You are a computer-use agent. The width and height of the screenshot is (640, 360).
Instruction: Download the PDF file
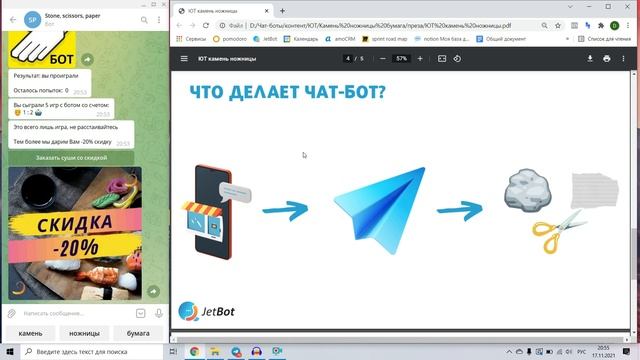point(590,59)
